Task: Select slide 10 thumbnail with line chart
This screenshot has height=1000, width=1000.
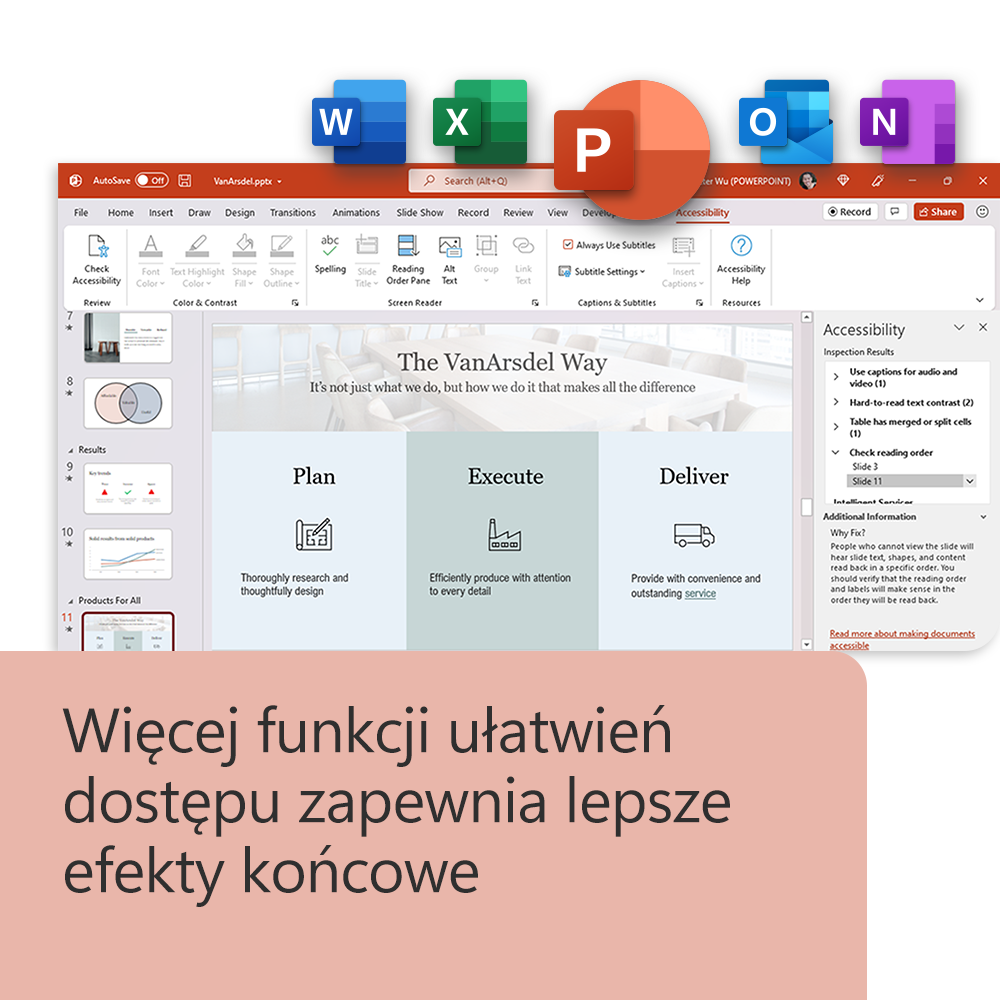Action: pos(128,554)
